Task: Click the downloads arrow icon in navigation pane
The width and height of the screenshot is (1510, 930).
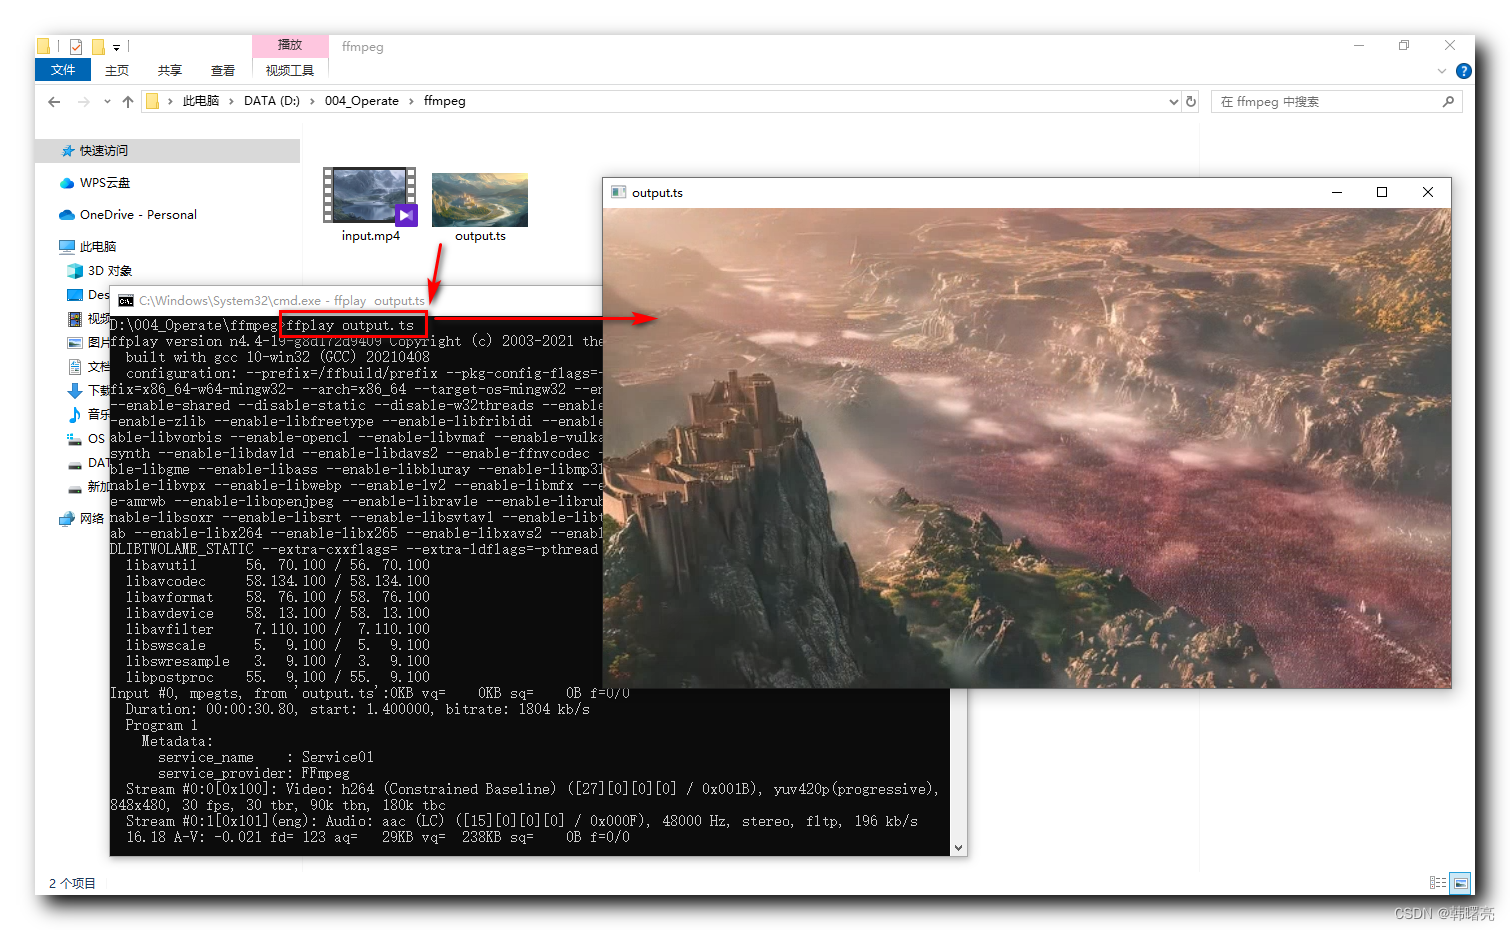Action: 74,391
